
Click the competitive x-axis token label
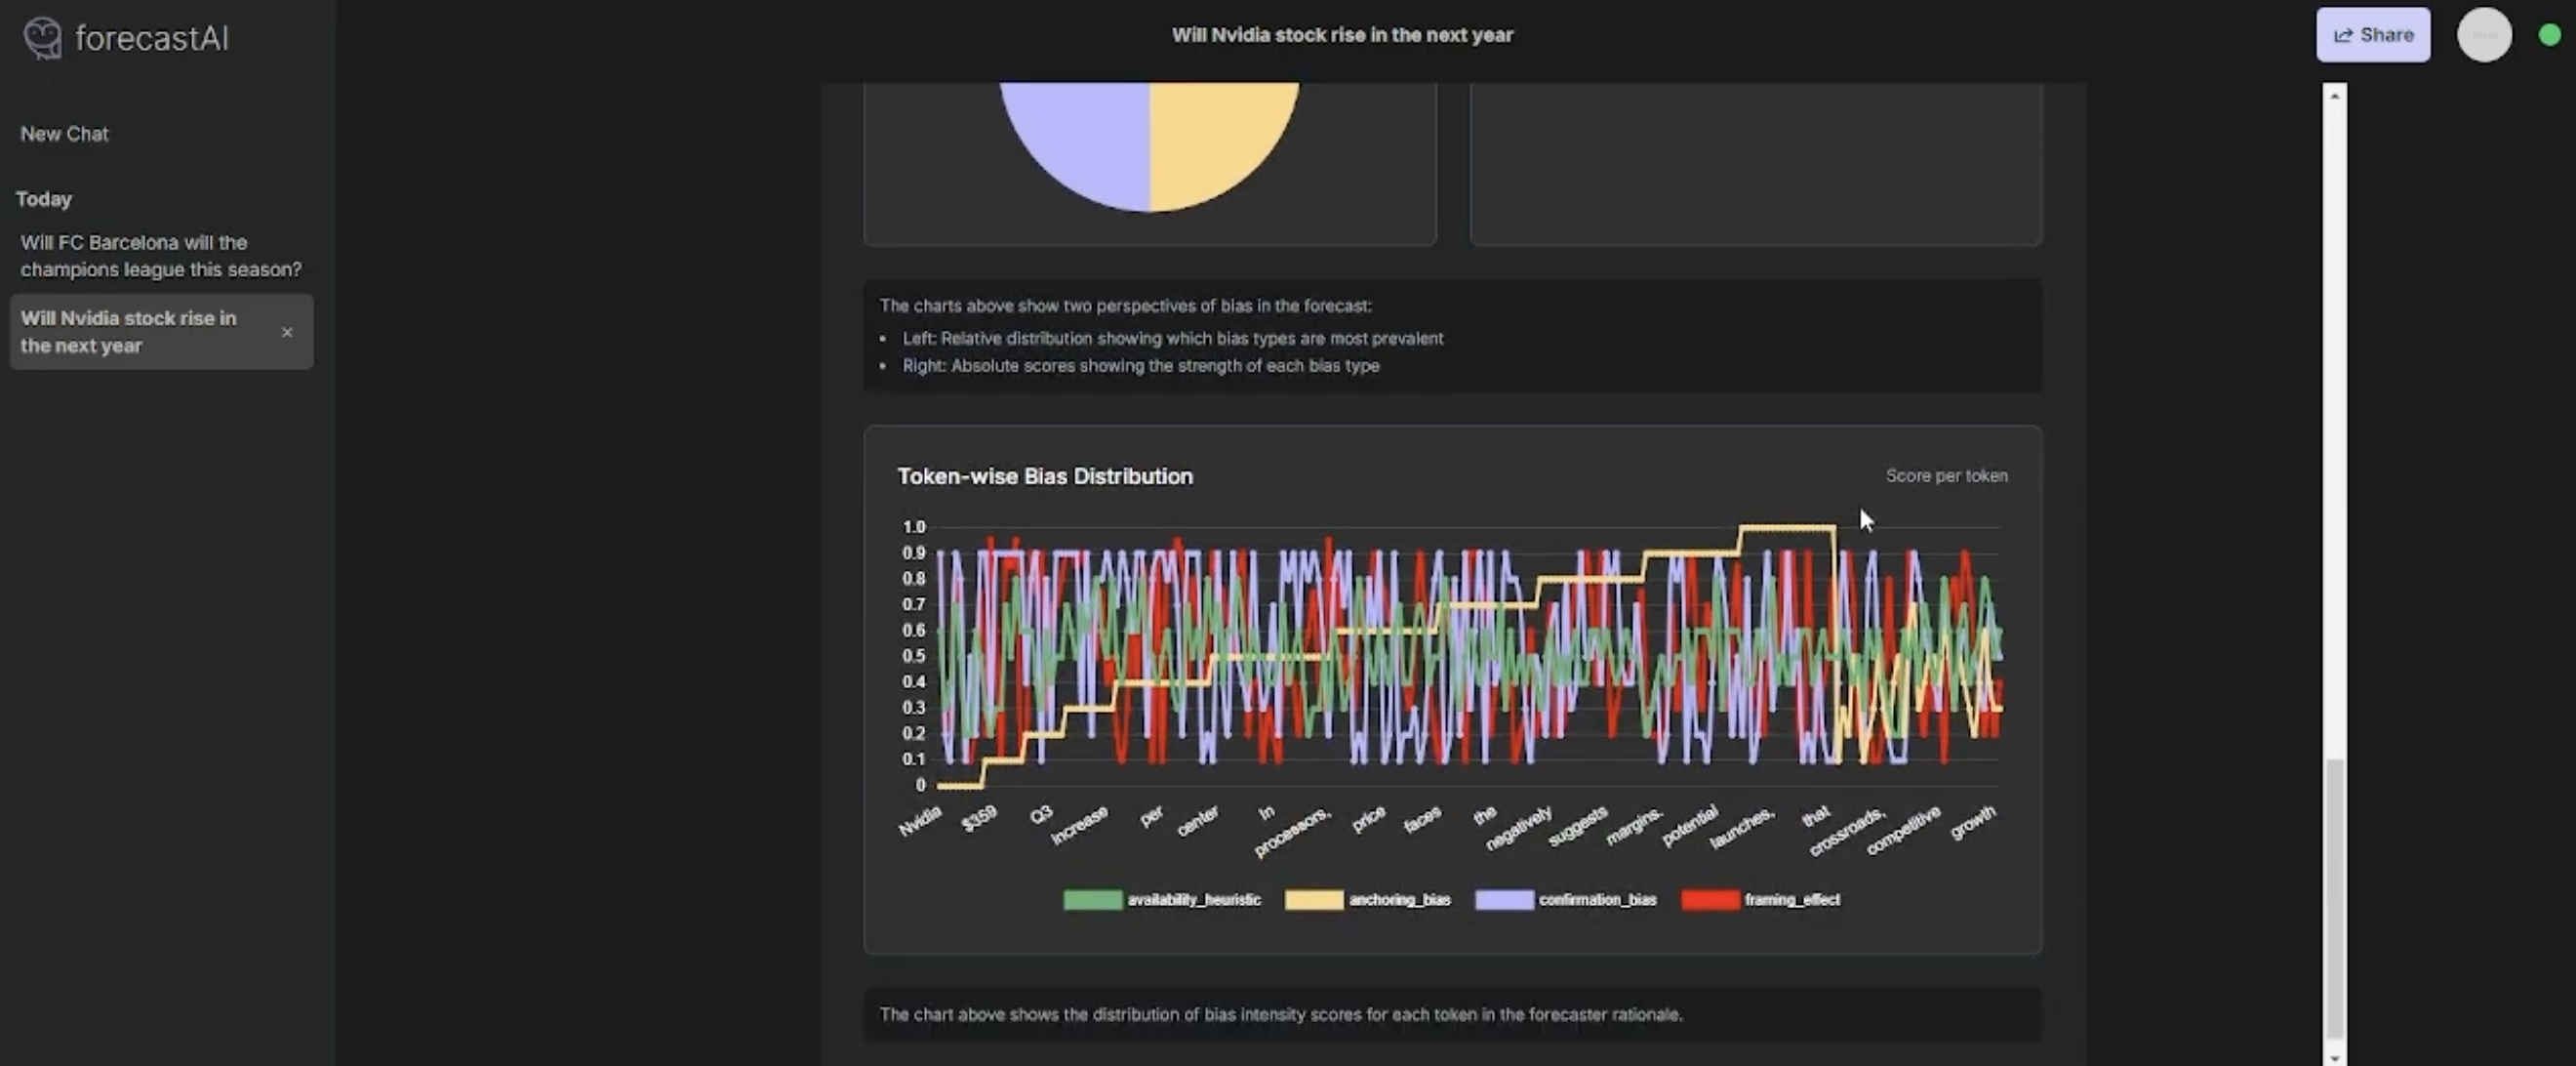point(1903,830)
